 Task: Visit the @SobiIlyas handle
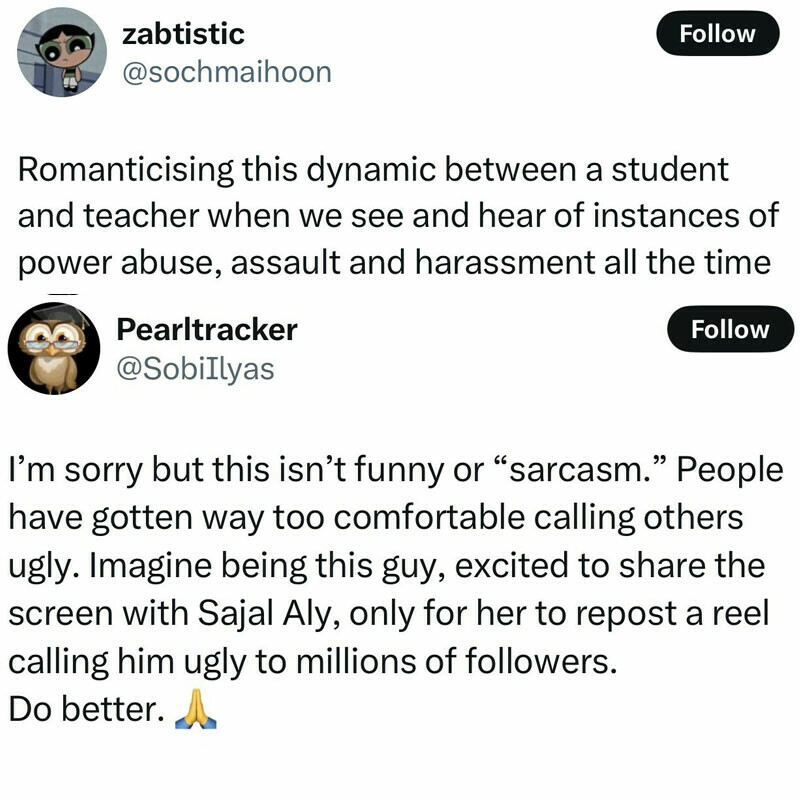[196, 369]
